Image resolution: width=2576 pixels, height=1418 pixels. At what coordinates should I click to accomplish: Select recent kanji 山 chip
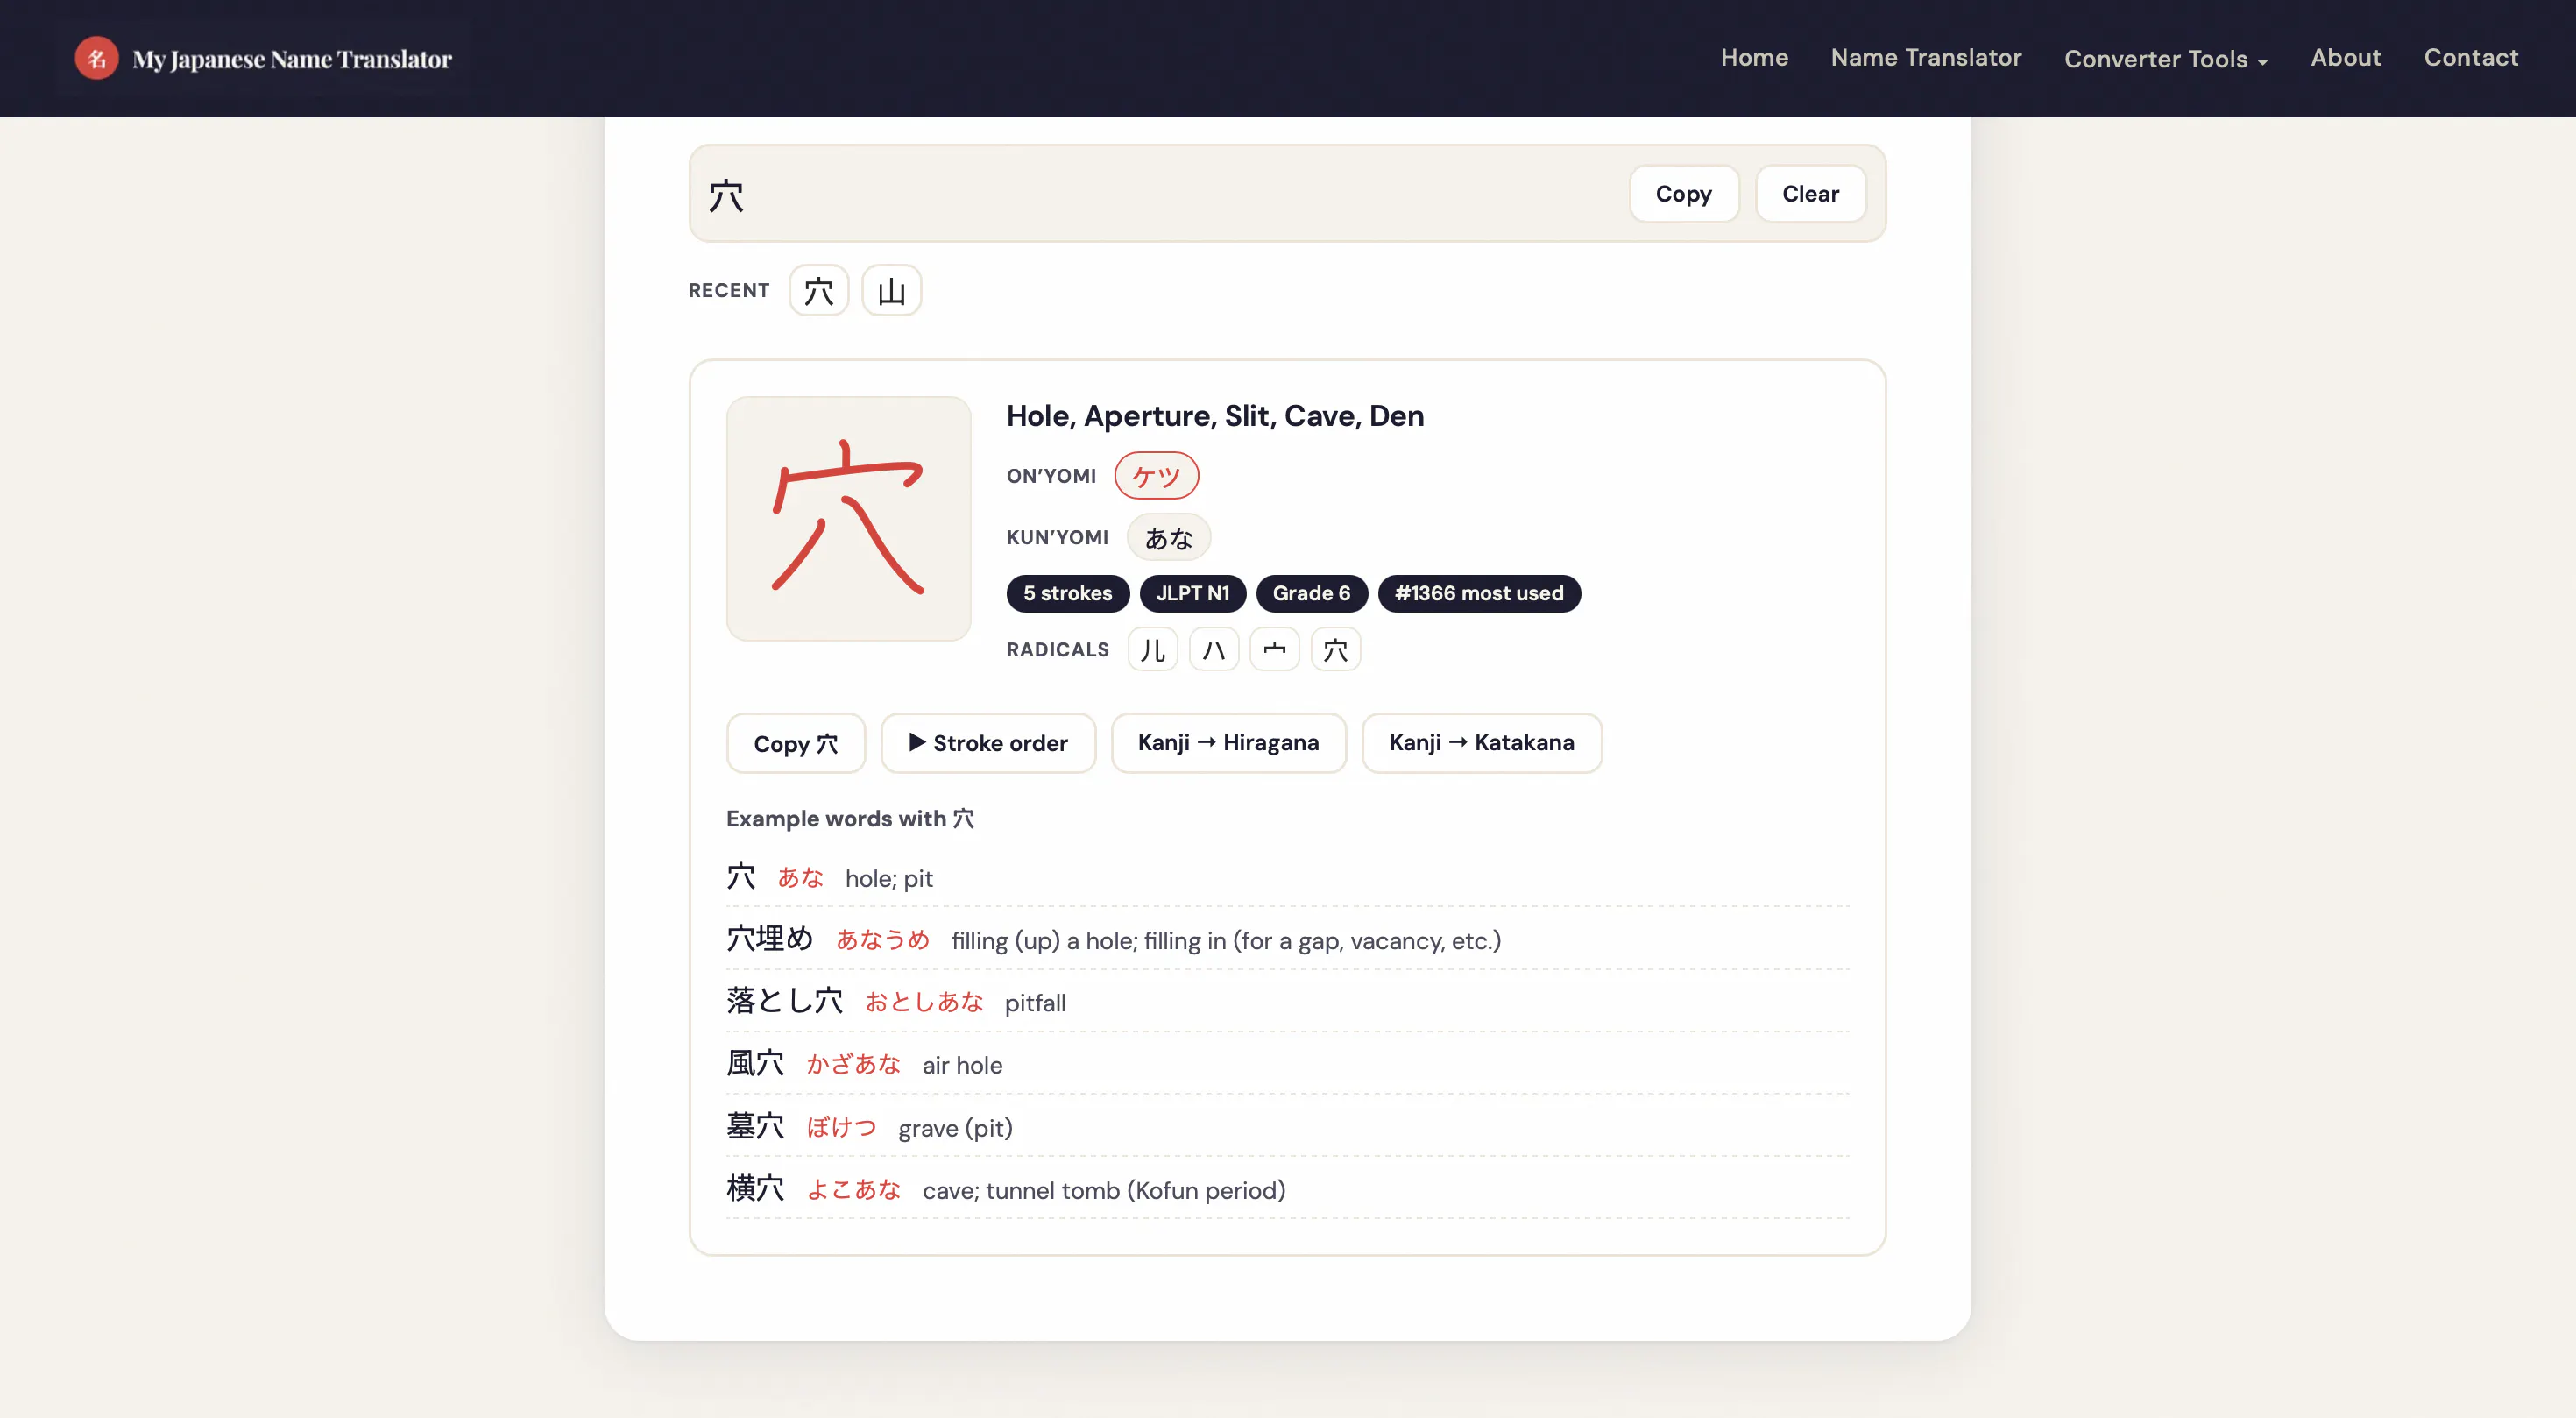(891, 290)
